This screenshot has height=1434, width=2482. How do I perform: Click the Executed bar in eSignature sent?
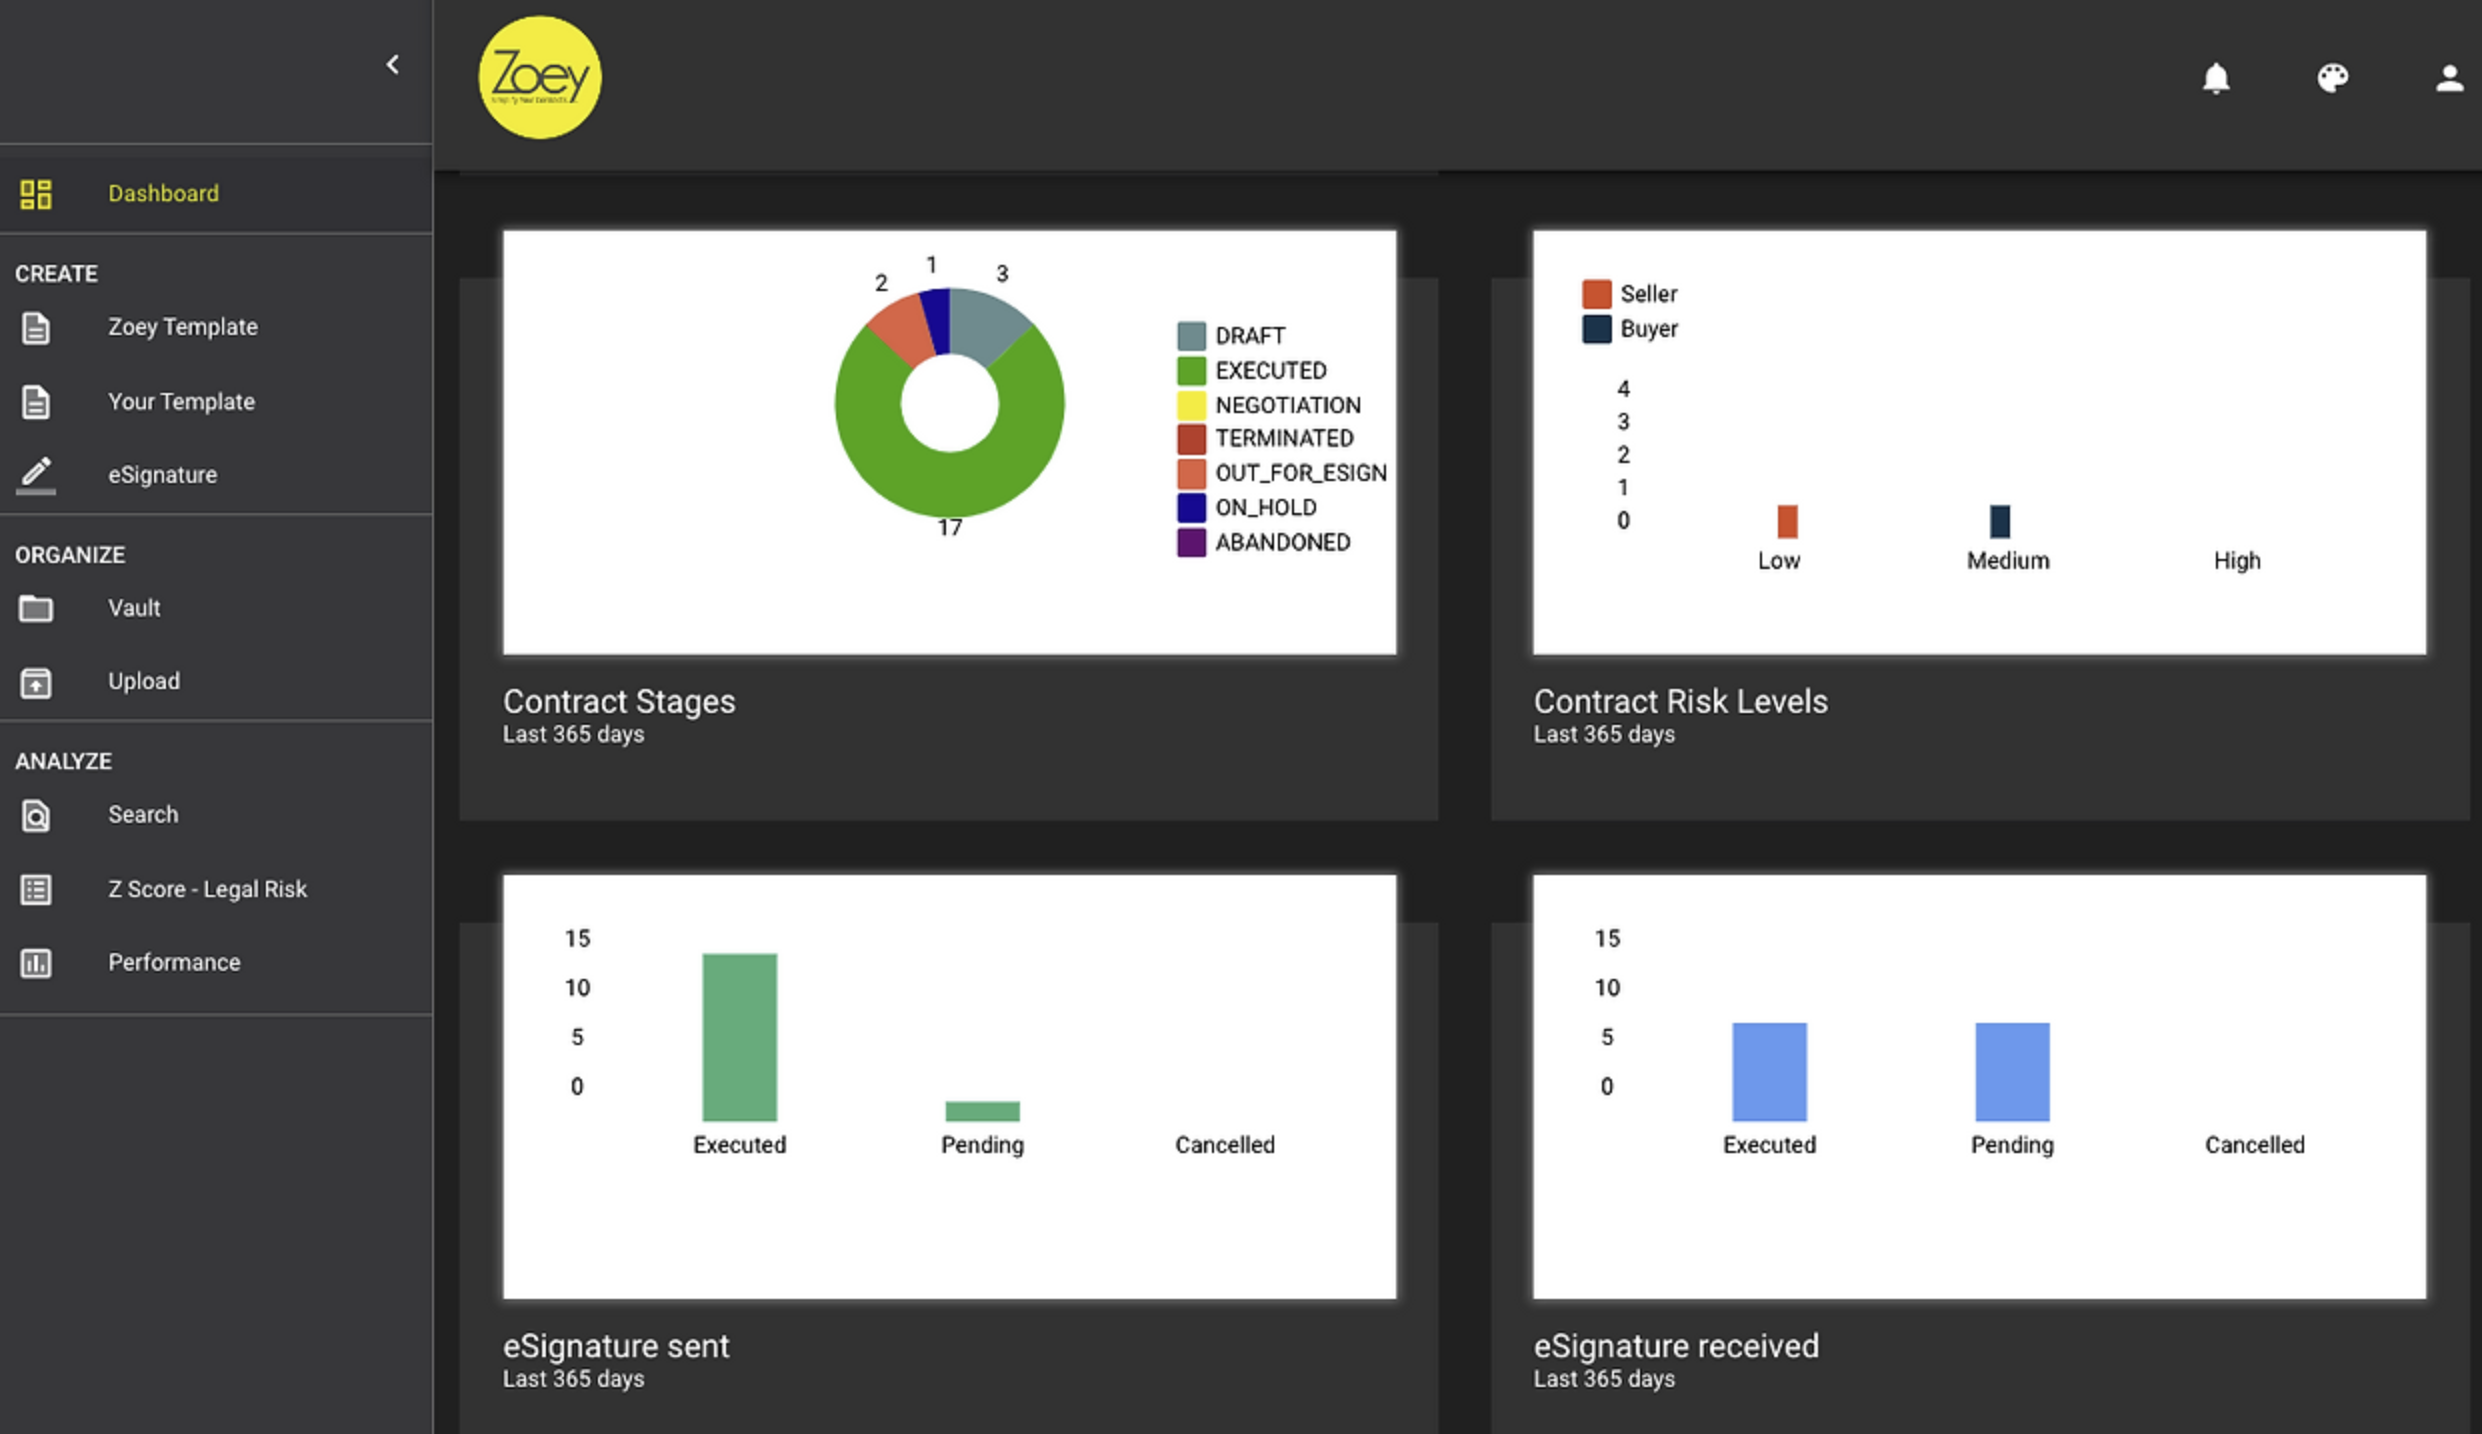(x=739, y=1037)
